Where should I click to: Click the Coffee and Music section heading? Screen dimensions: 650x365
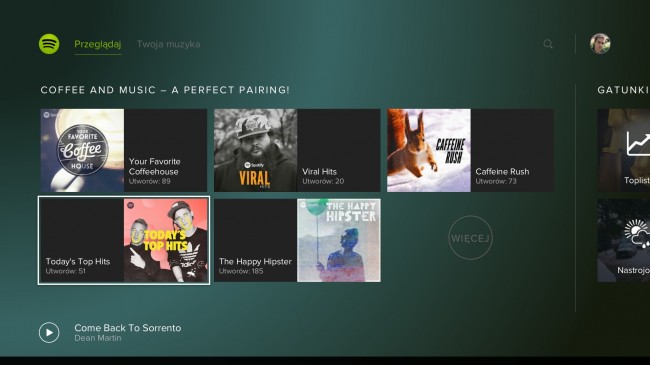pyautogui.click(x=165, y=90)
